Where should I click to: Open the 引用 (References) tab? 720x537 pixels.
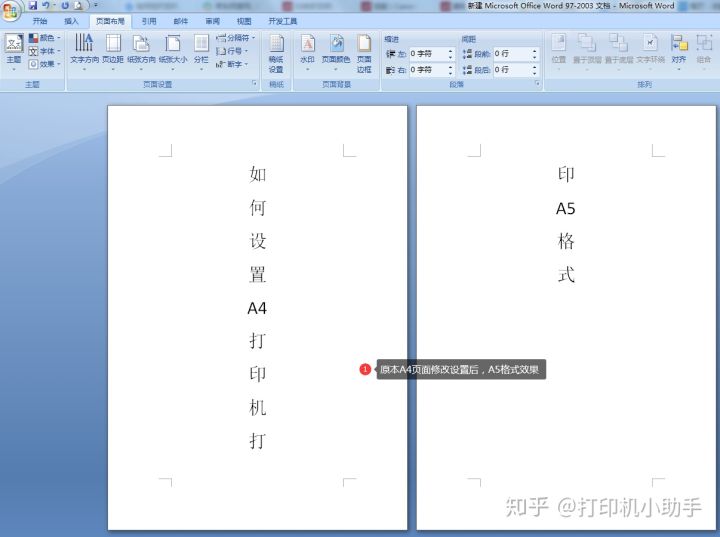coord(149,21)
